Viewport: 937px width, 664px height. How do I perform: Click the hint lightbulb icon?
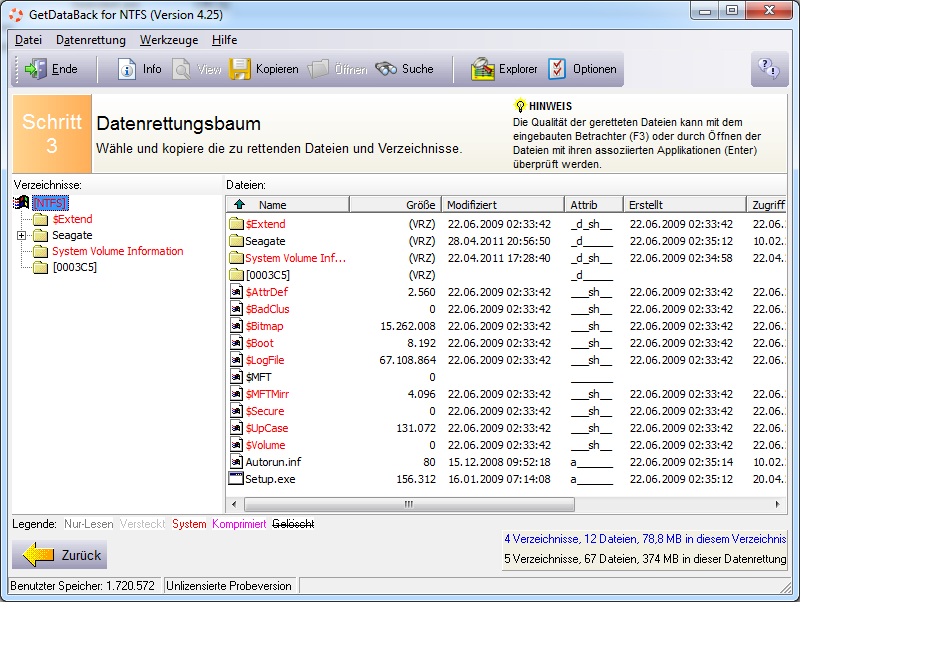(520, 106)
